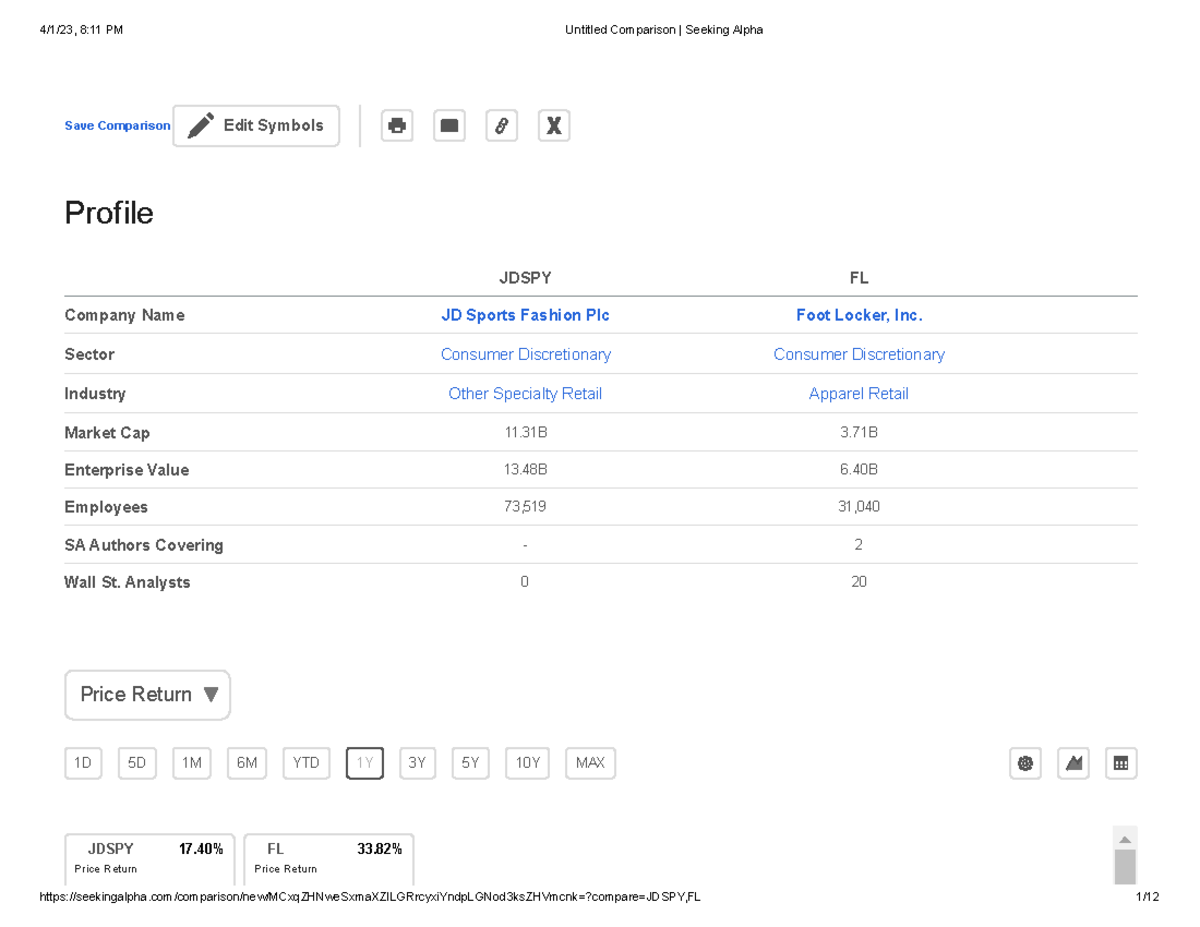Click the print icon

tap(397, 126)
